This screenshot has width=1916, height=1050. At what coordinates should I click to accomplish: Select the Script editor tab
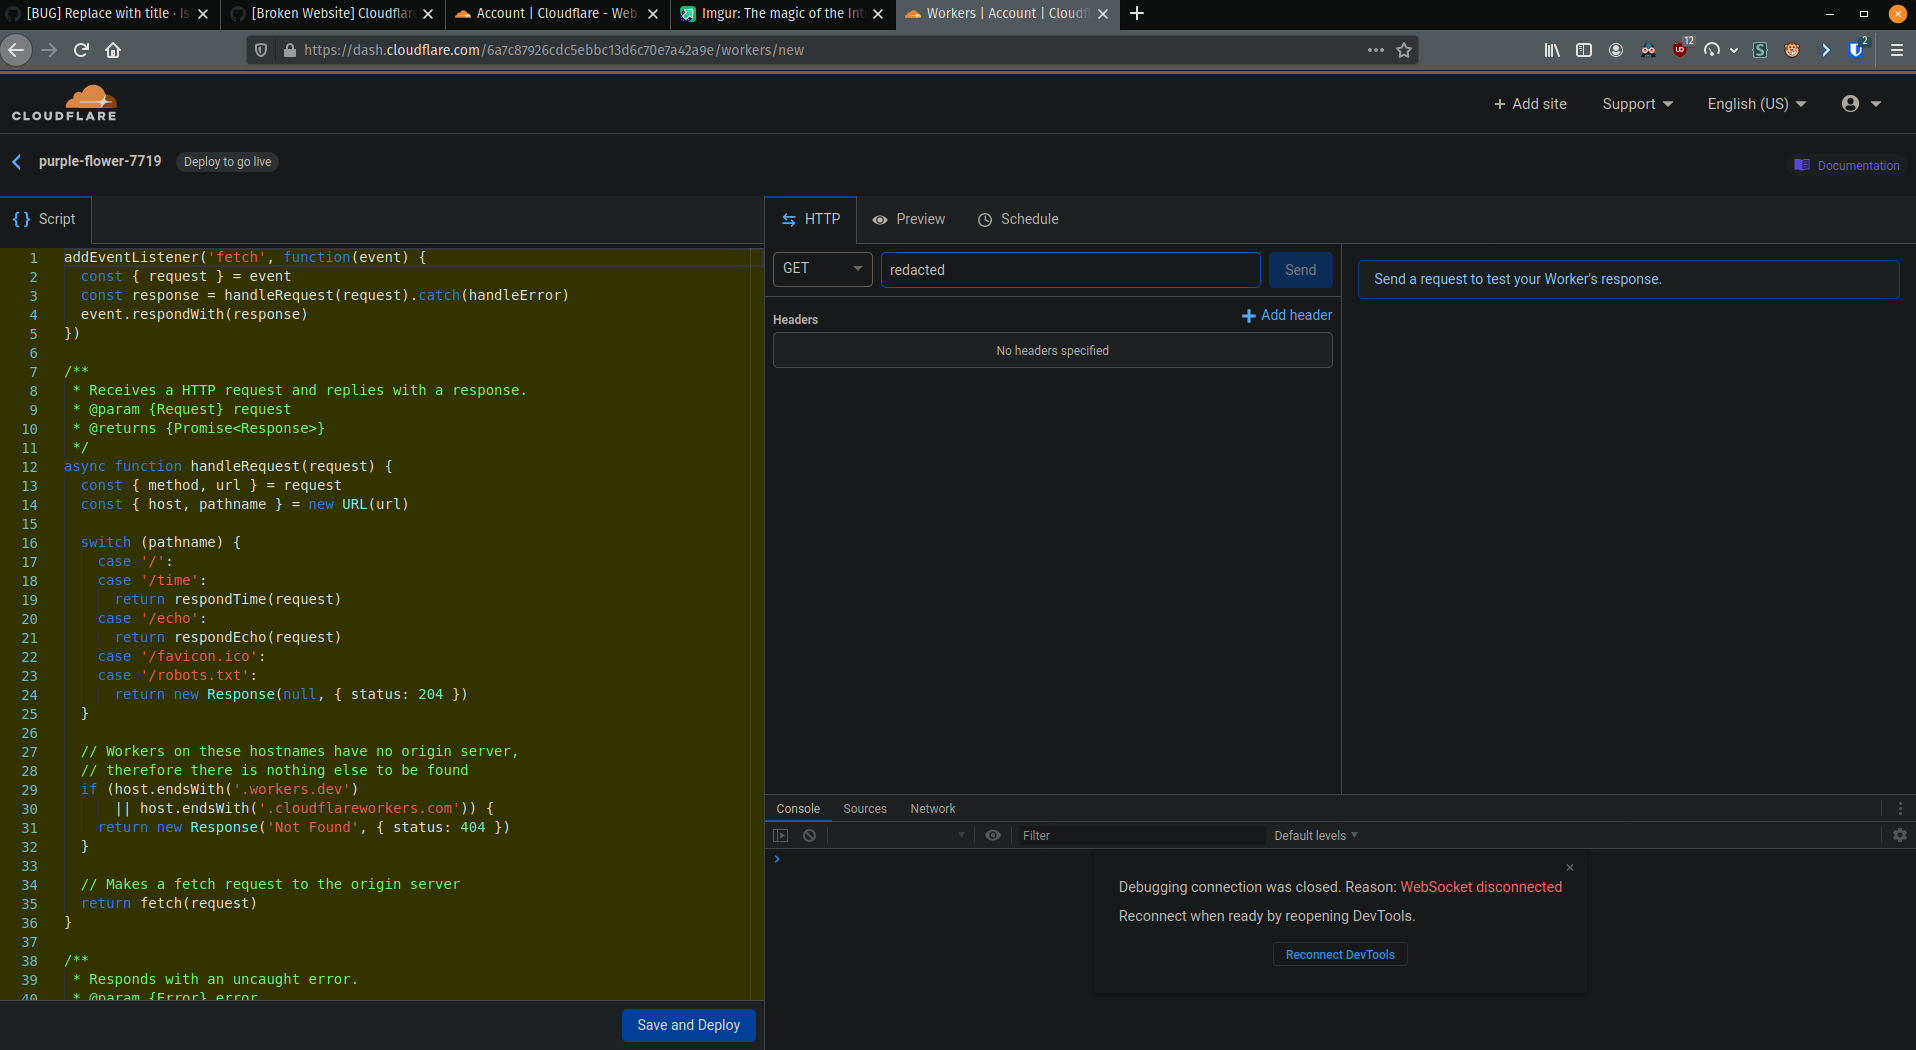[x=45, y=220]
